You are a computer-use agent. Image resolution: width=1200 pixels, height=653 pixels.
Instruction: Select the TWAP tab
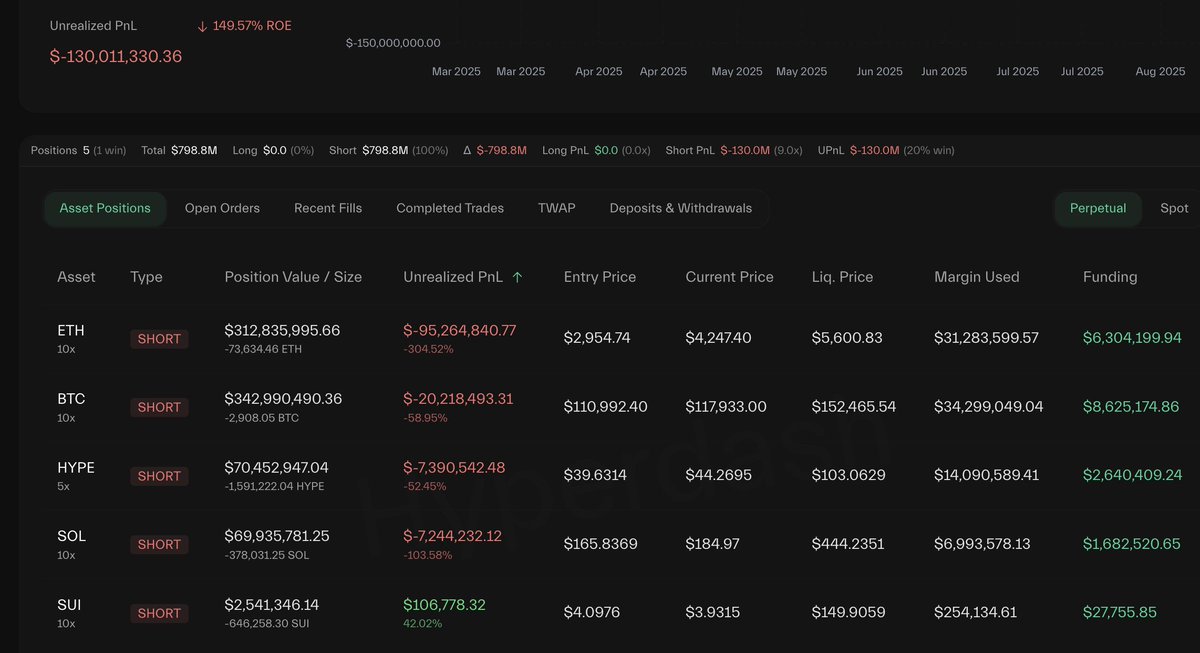[x=556, y=208]
